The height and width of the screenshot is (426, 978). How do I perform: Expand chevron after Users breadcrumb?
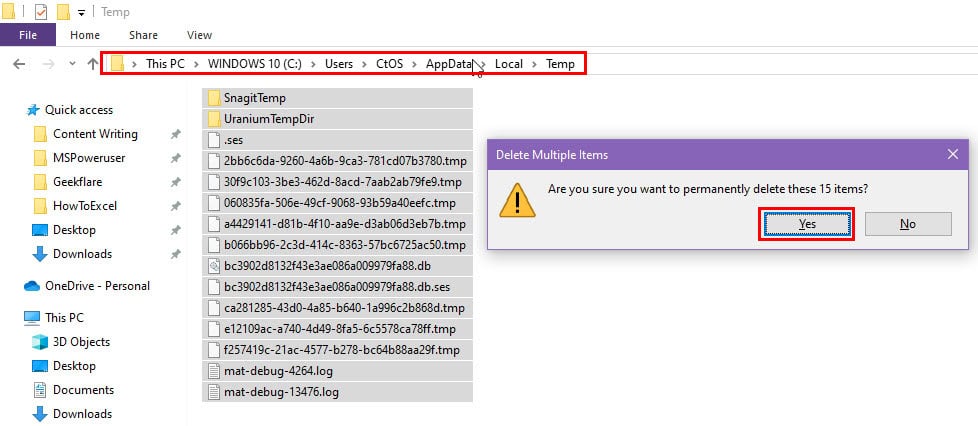(x=364, y=64)
